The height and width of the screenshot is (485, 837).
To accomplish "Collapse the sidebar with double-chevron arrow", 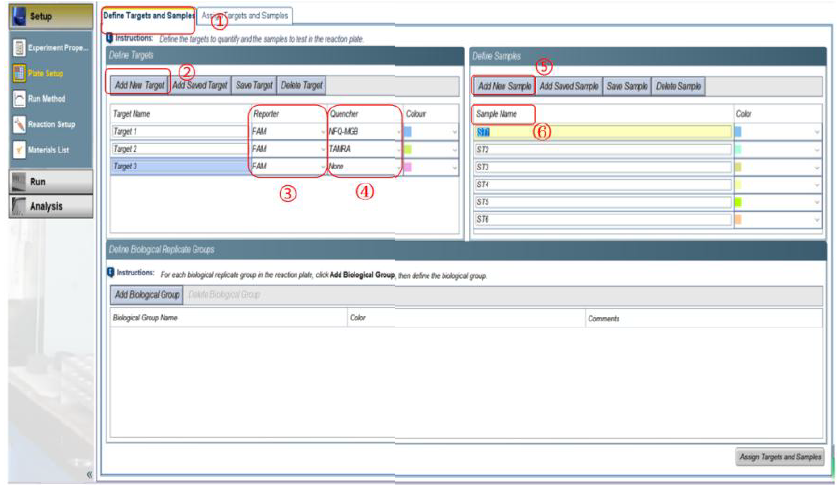I will coord(89,474).
